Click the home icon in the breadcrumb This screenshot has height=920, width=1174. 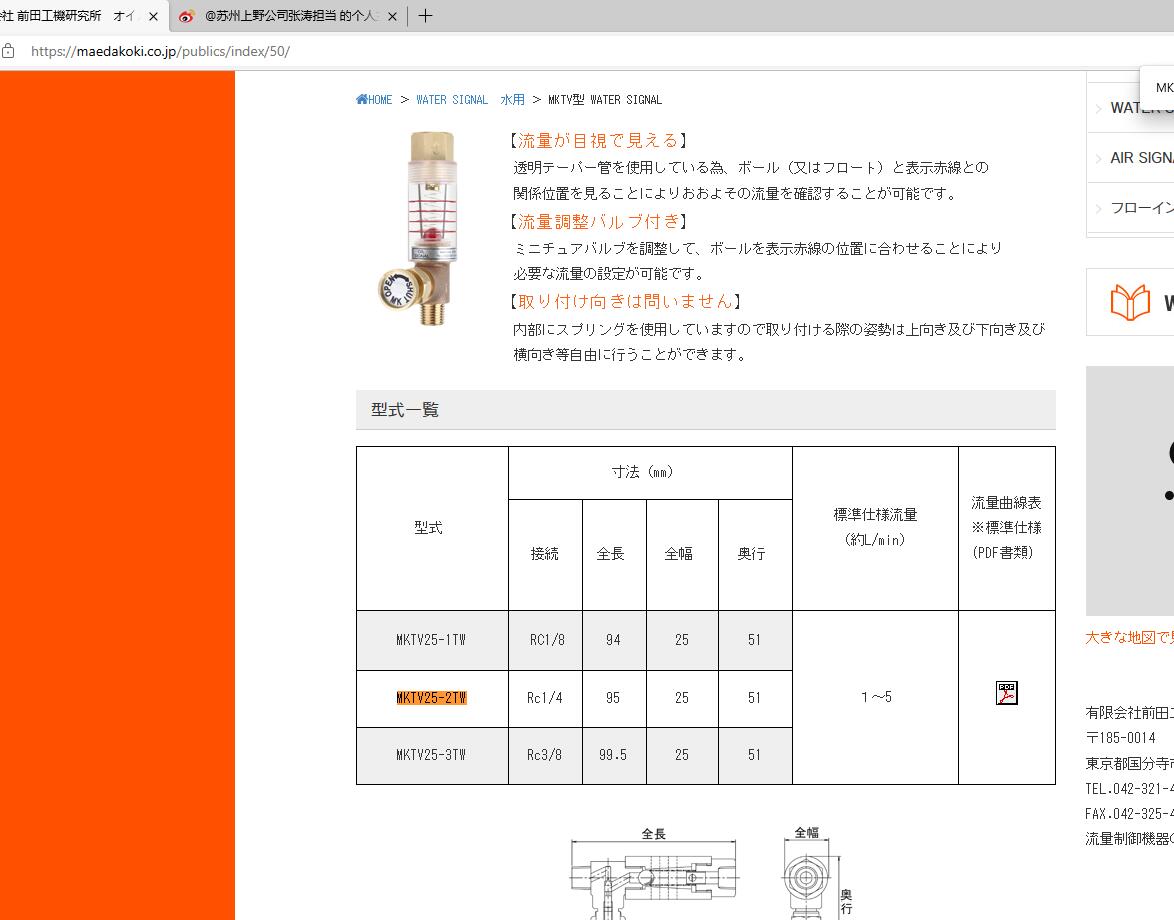[362, 98]
